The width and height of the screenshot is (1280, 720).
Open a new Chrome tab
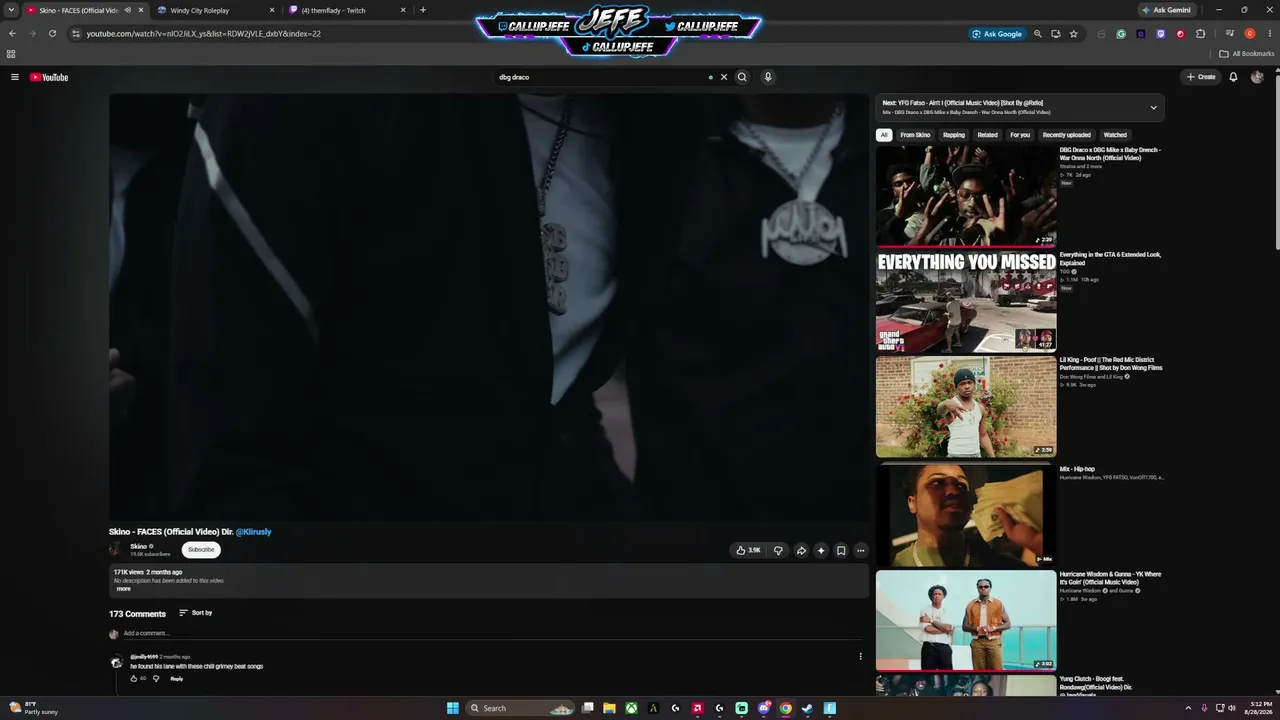[x=423, y=10]
